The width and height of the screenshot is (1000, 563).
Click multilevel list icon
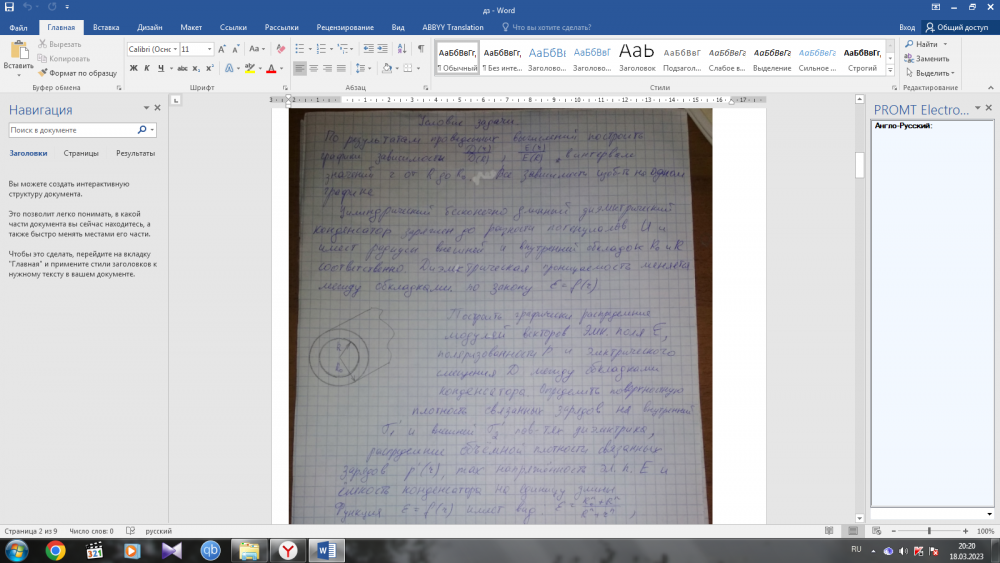point(342,49)
